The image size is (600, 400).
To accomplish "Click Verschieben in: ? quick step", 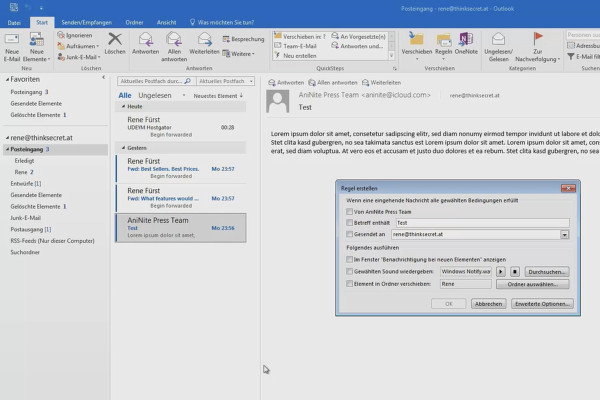I will click(300, 36).
